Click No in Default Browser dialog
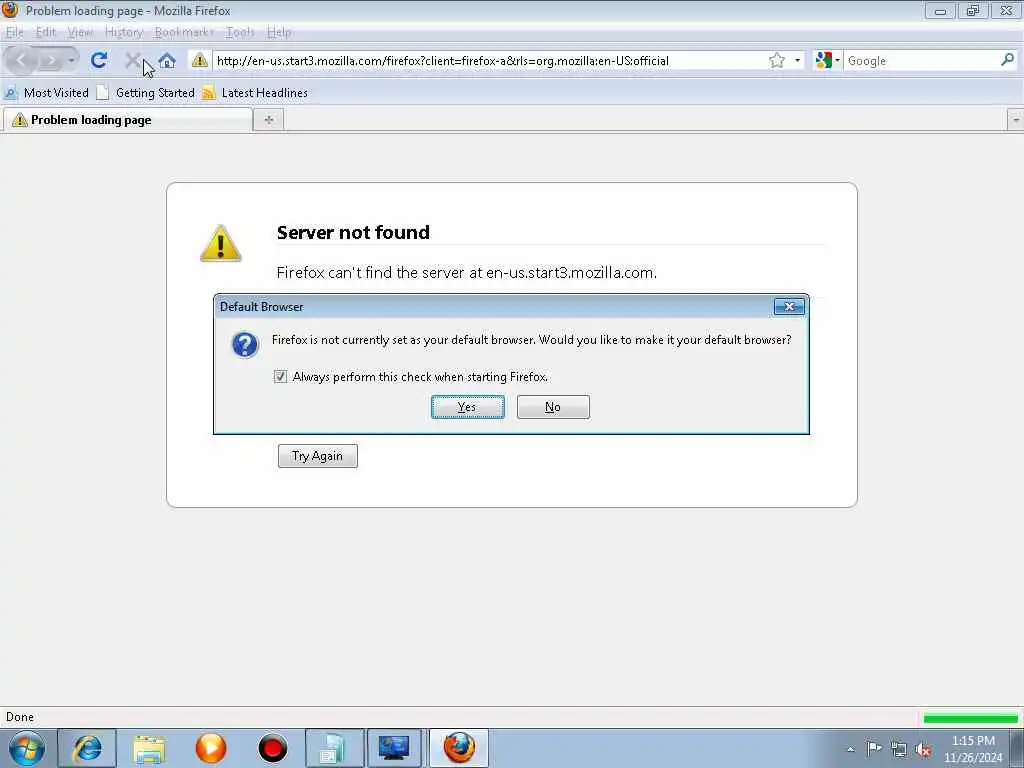1024x768 pixels. pos(553,407)
